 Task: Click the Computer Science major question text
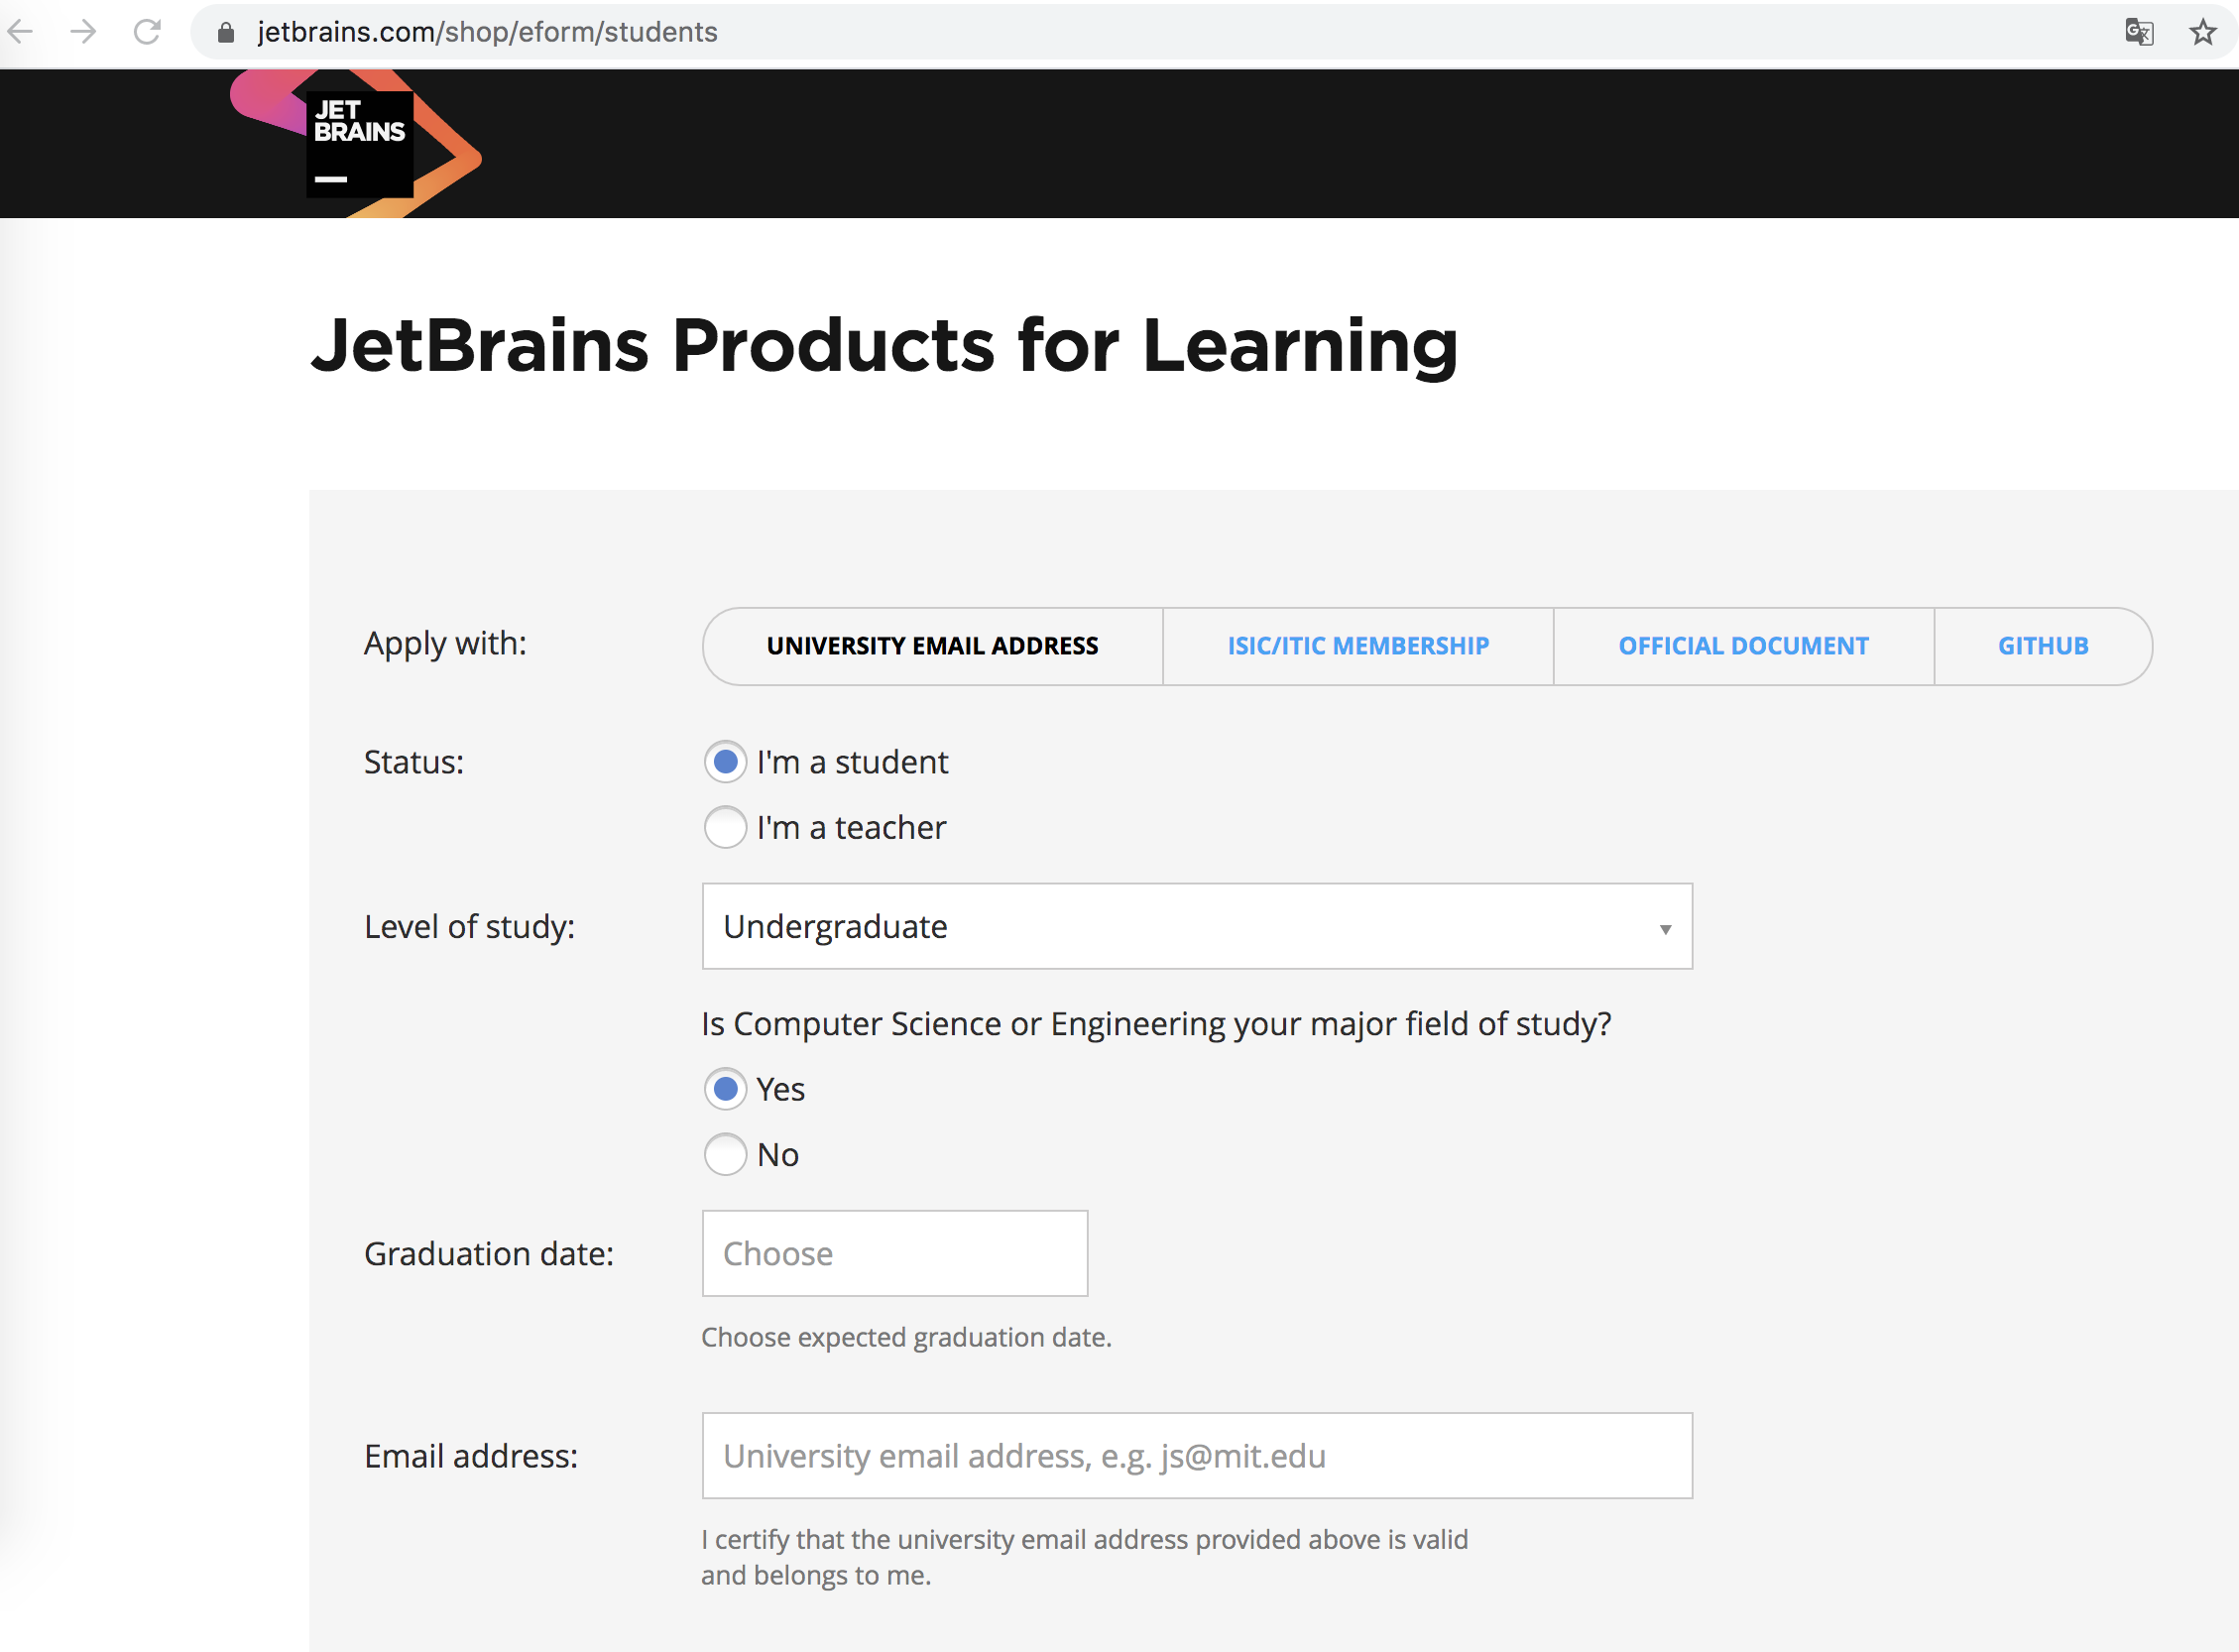coord(1156,1024)
